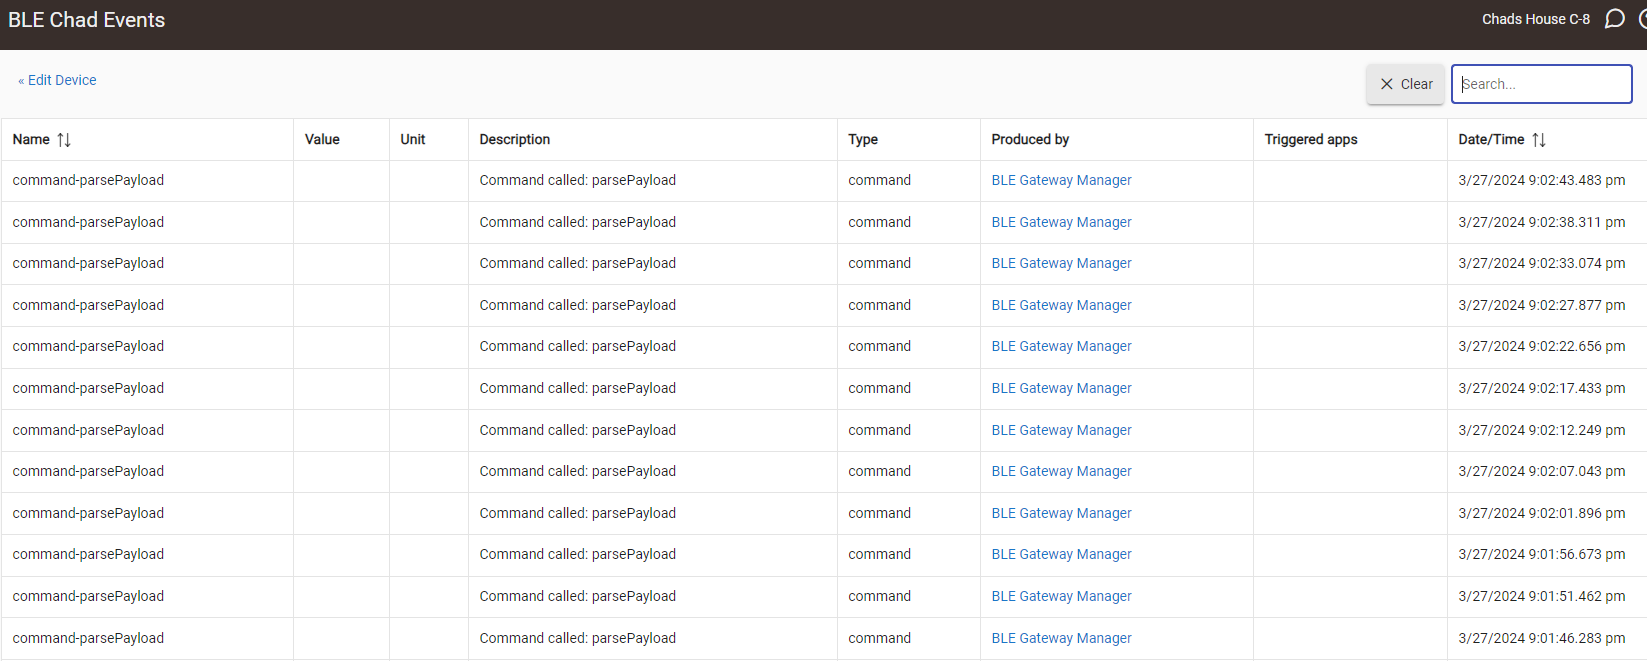The image size is (1647, 661).
Task: Click description text in 9:02:17.433 row
Action: pos(577,388)
